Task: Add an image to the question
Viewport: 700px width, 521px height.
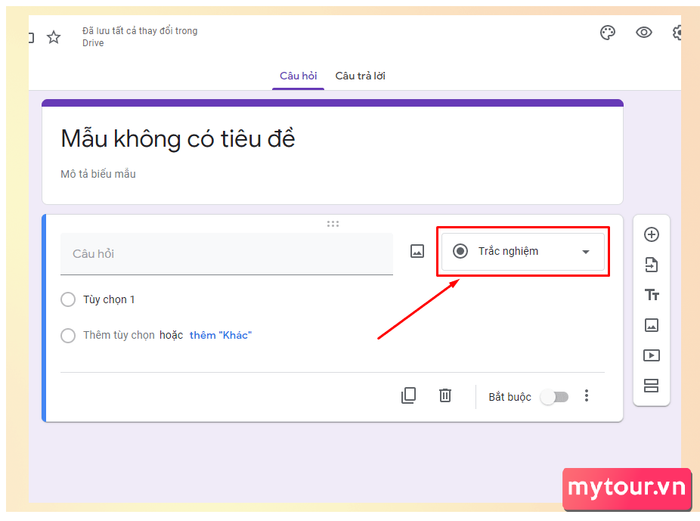Action: point(417,251)
